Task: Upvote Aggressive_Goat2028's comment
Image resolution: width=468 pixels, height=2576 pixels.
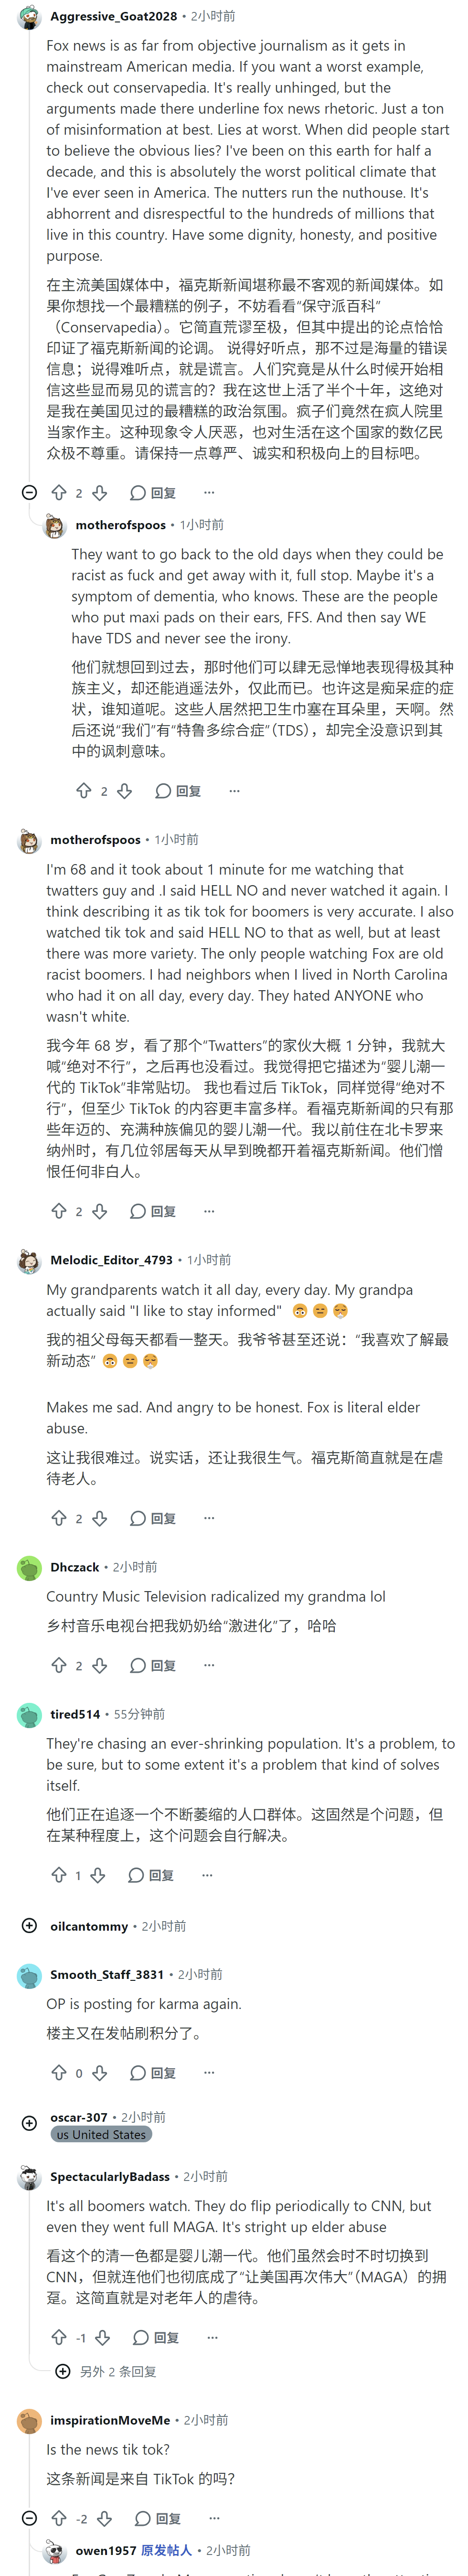Action: pos(59,492)
